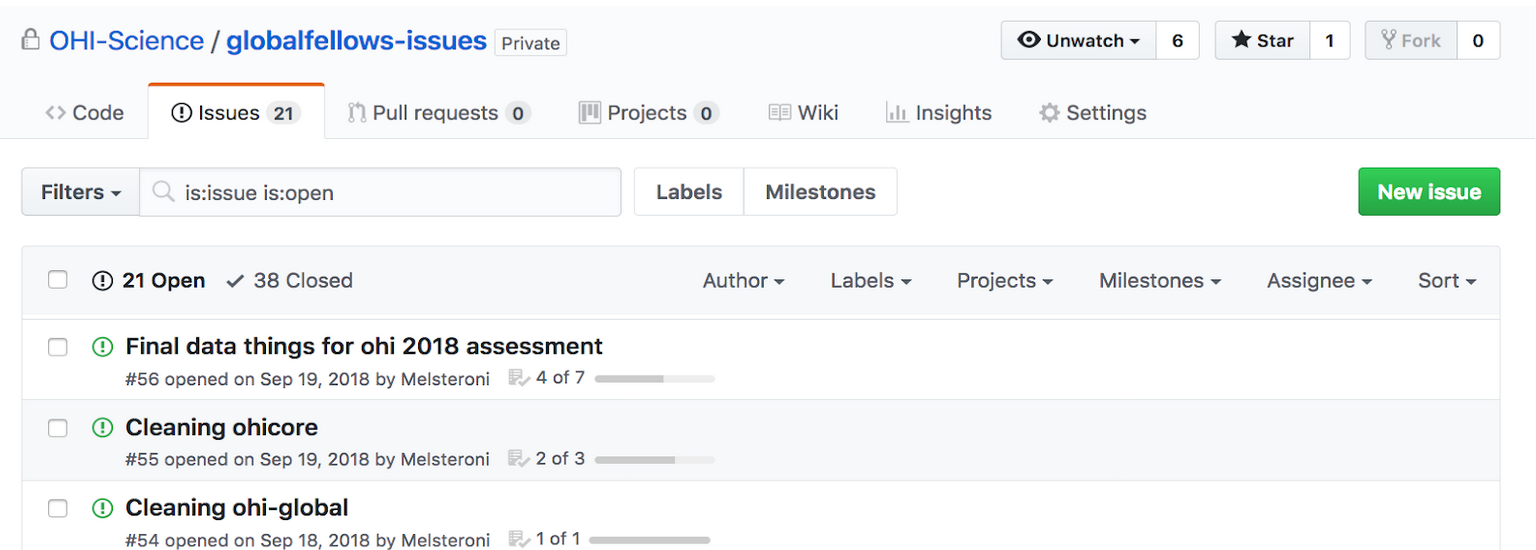This screenshot has height=550, width=1536.
Task: Switch to the Pull requests tab
Action: click(x=438, y=113)
